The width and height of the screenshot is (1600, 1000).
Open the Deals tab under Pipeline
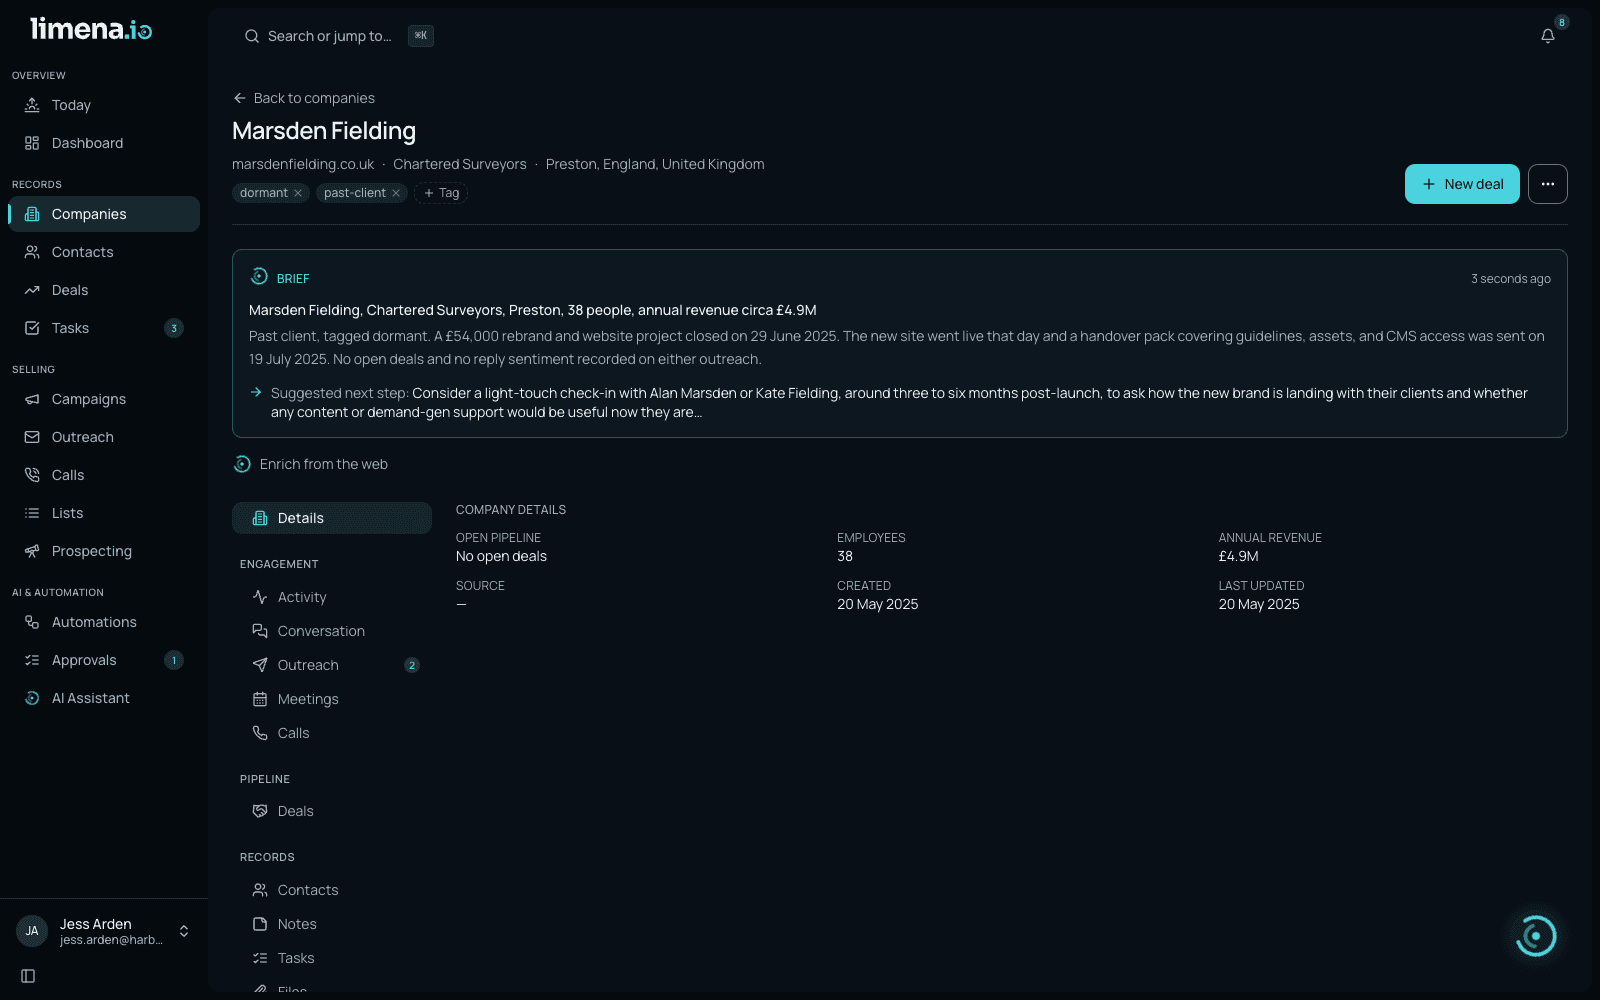(332, 811)
